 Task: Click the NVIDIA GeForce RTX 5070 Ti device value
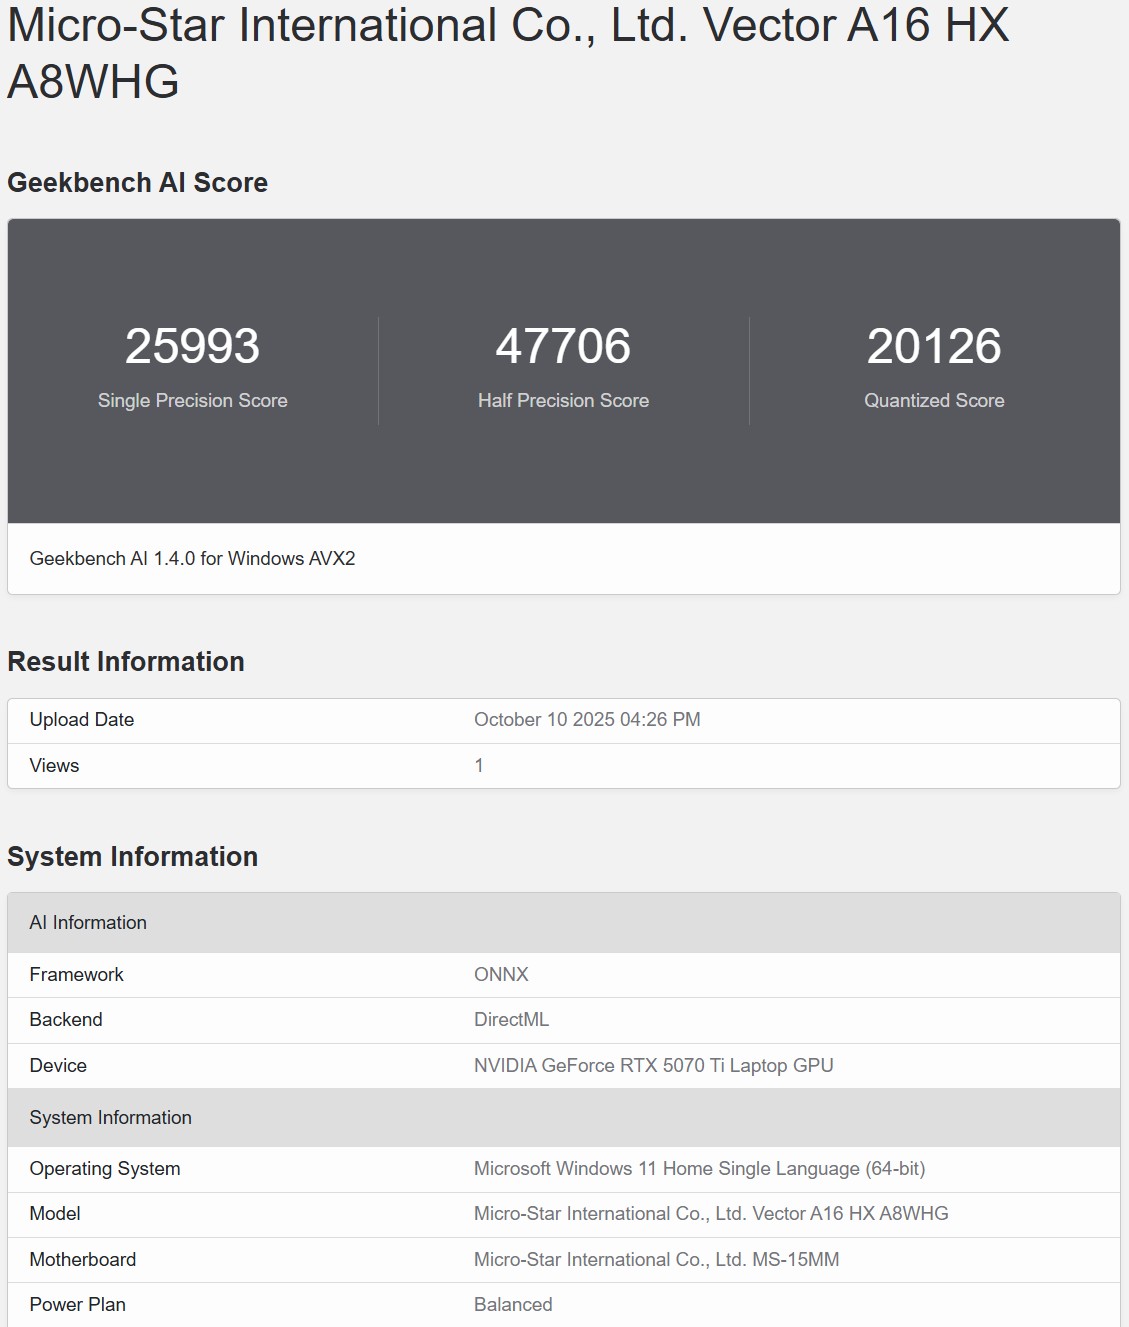(x=653, y=1066)
